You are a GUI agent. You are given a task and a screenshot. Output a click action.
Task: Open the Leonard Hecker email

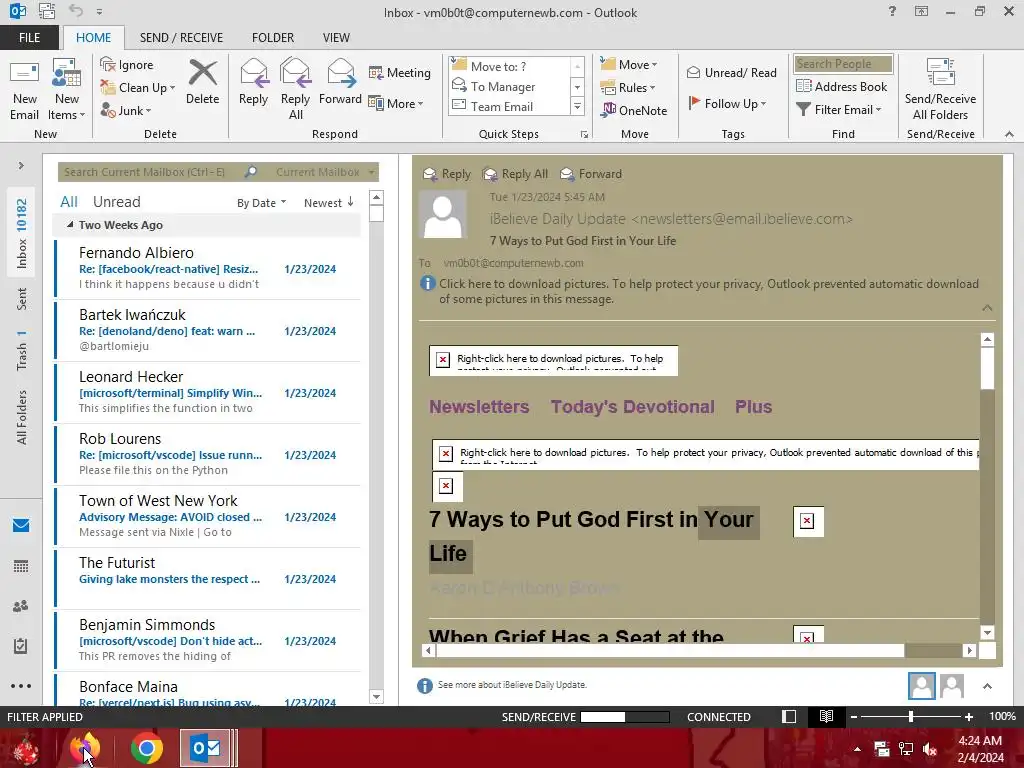click(208, 392)
